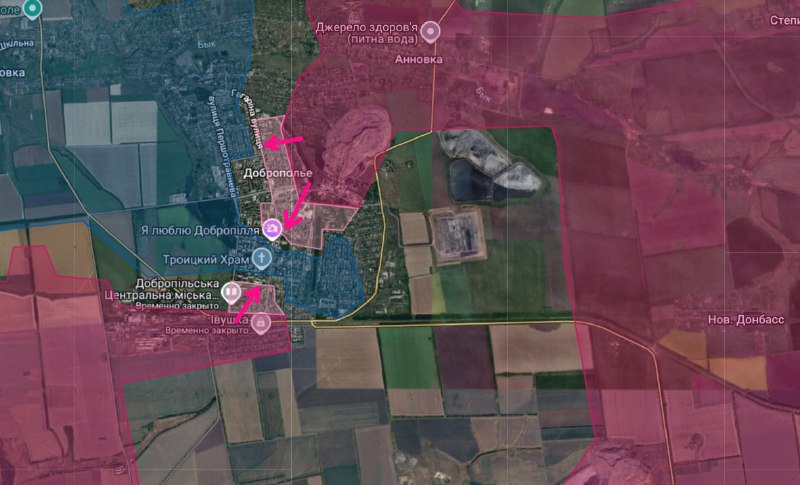
Task: Click the Добропільська Центральна міська… label
Action: [x=162, y=289]
